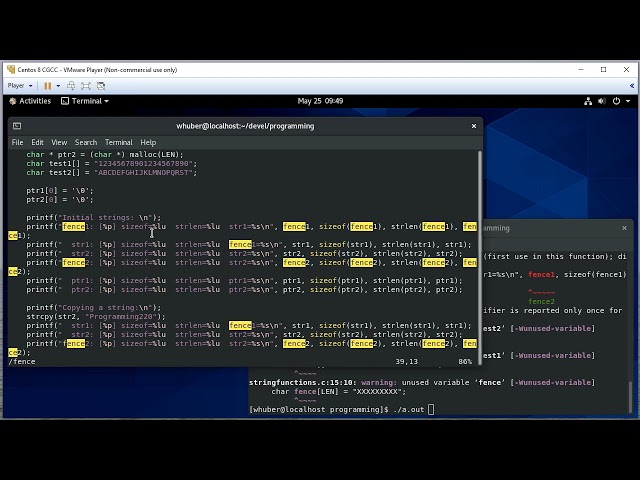
Task: Click the line printf("Copying a string:\n")
Action: (93, 308)
